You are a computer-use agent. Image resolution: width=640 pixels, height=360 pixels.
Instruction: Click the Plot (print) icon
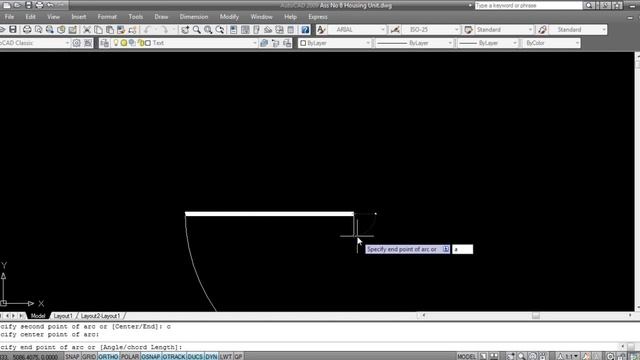[27, 29]
